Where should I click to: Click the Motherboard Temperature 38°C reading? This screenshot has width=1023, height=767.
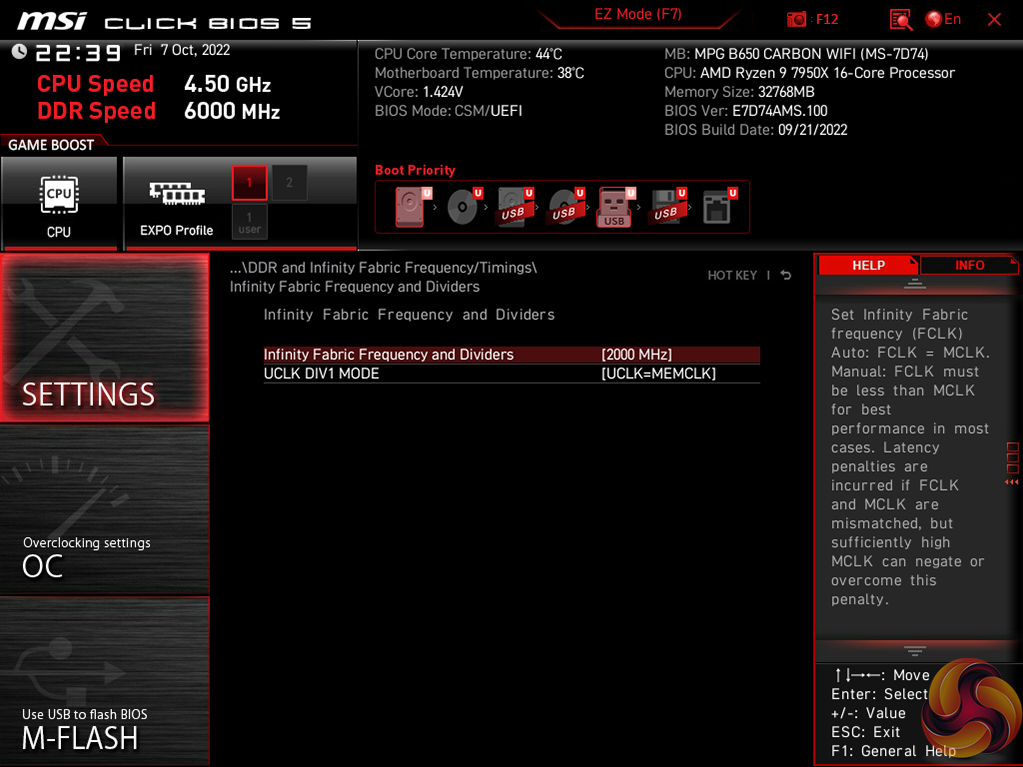(480, 73)
